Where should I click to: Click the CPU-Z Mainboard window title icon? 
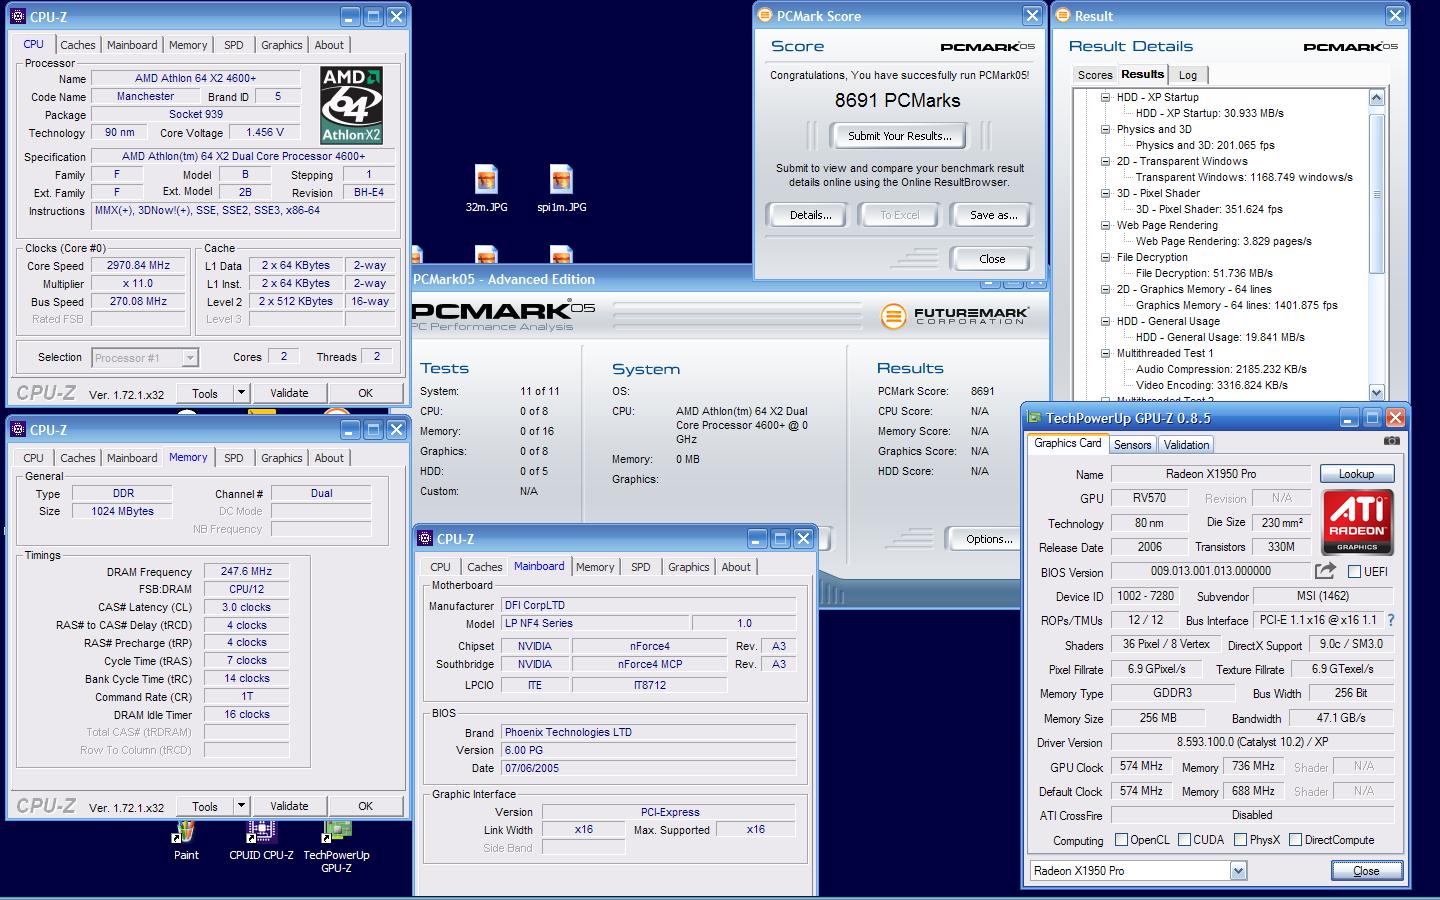pos(425,538)
